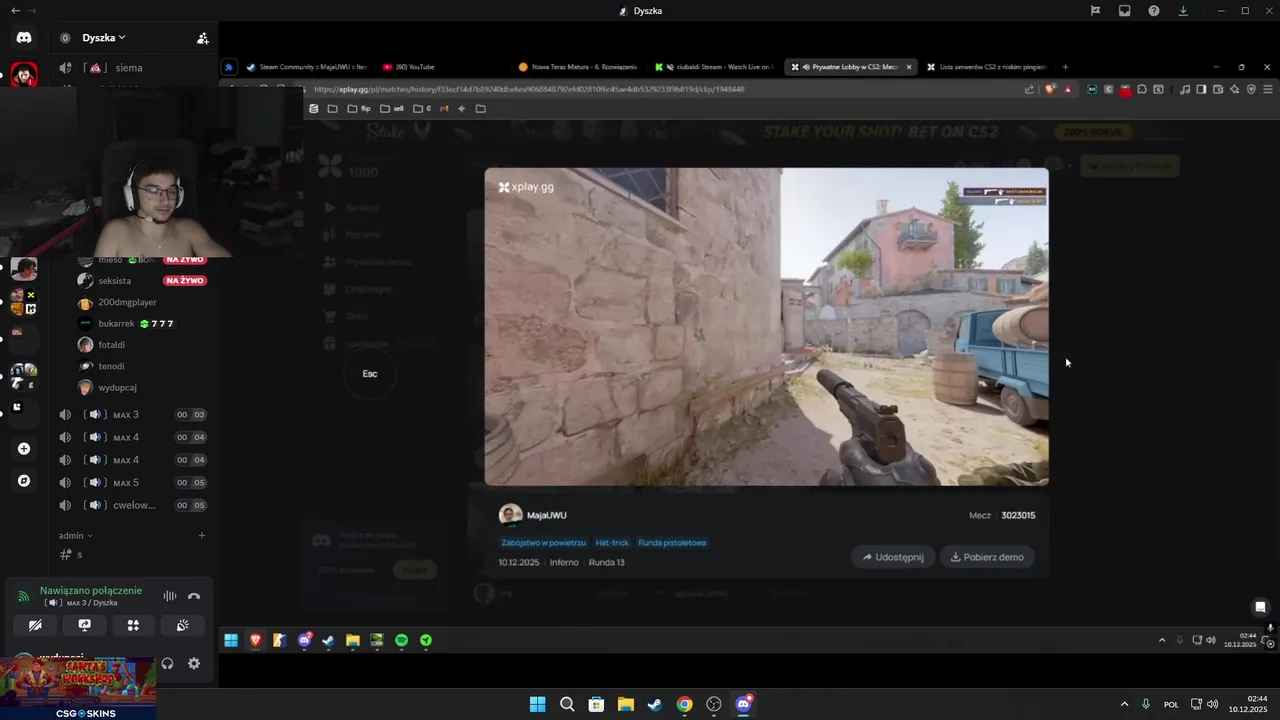Open the sell bookmarks folder

point(393,108)
